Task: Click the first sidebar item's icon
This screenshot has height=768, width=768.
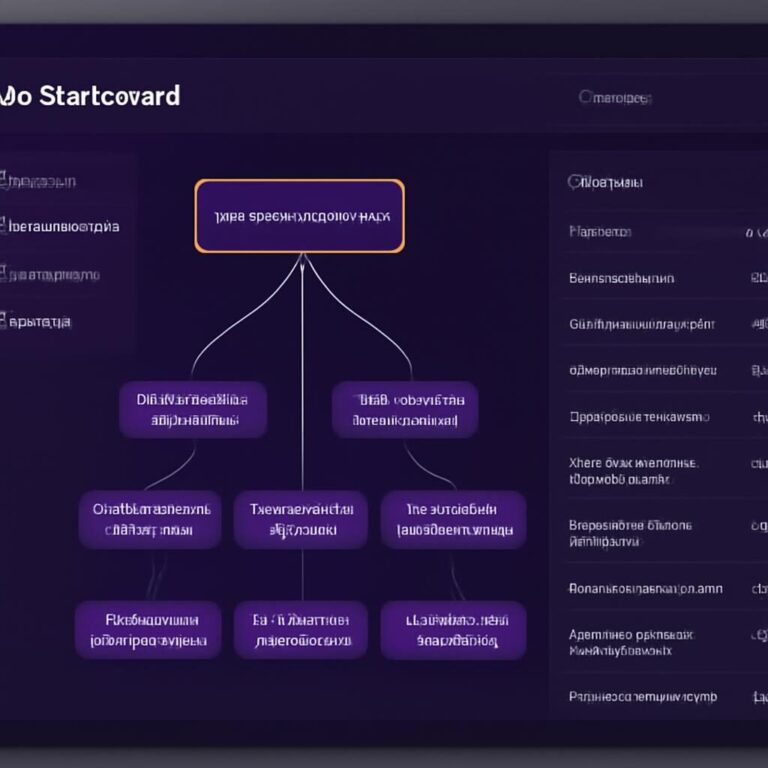Action: [3, 180]
